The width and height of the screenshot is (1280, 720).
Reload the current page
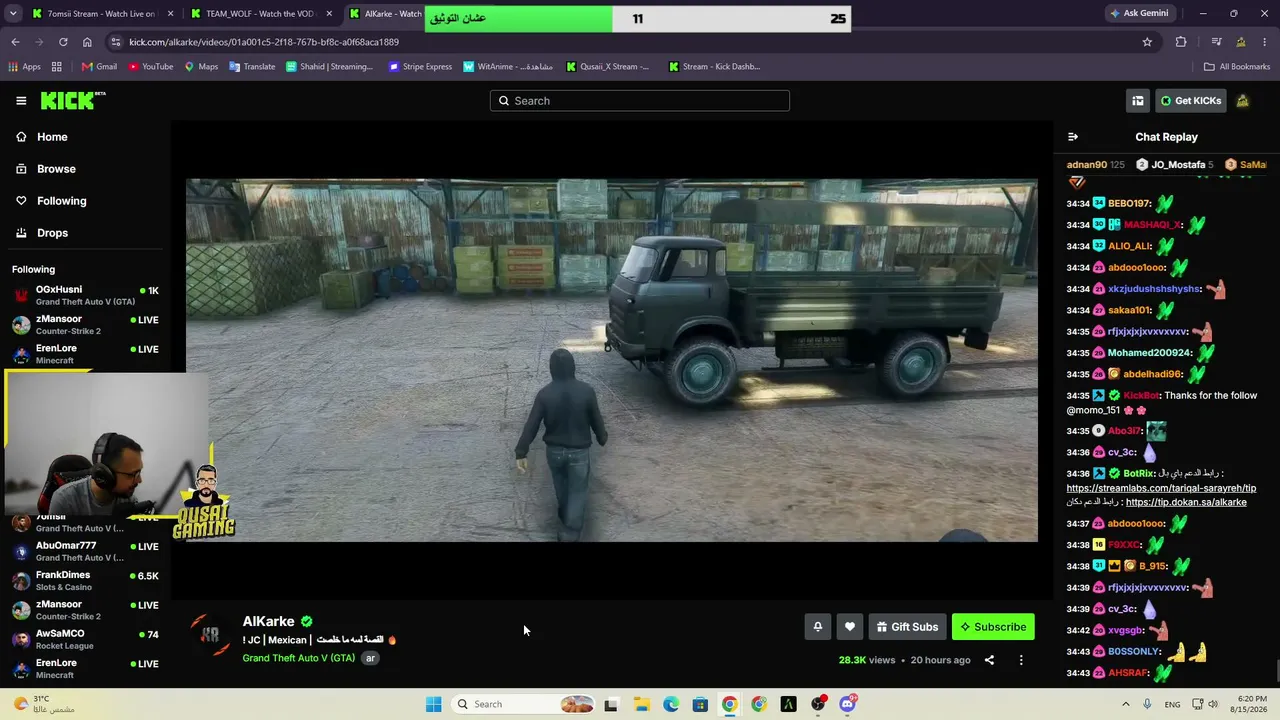(x=63, y=42)
